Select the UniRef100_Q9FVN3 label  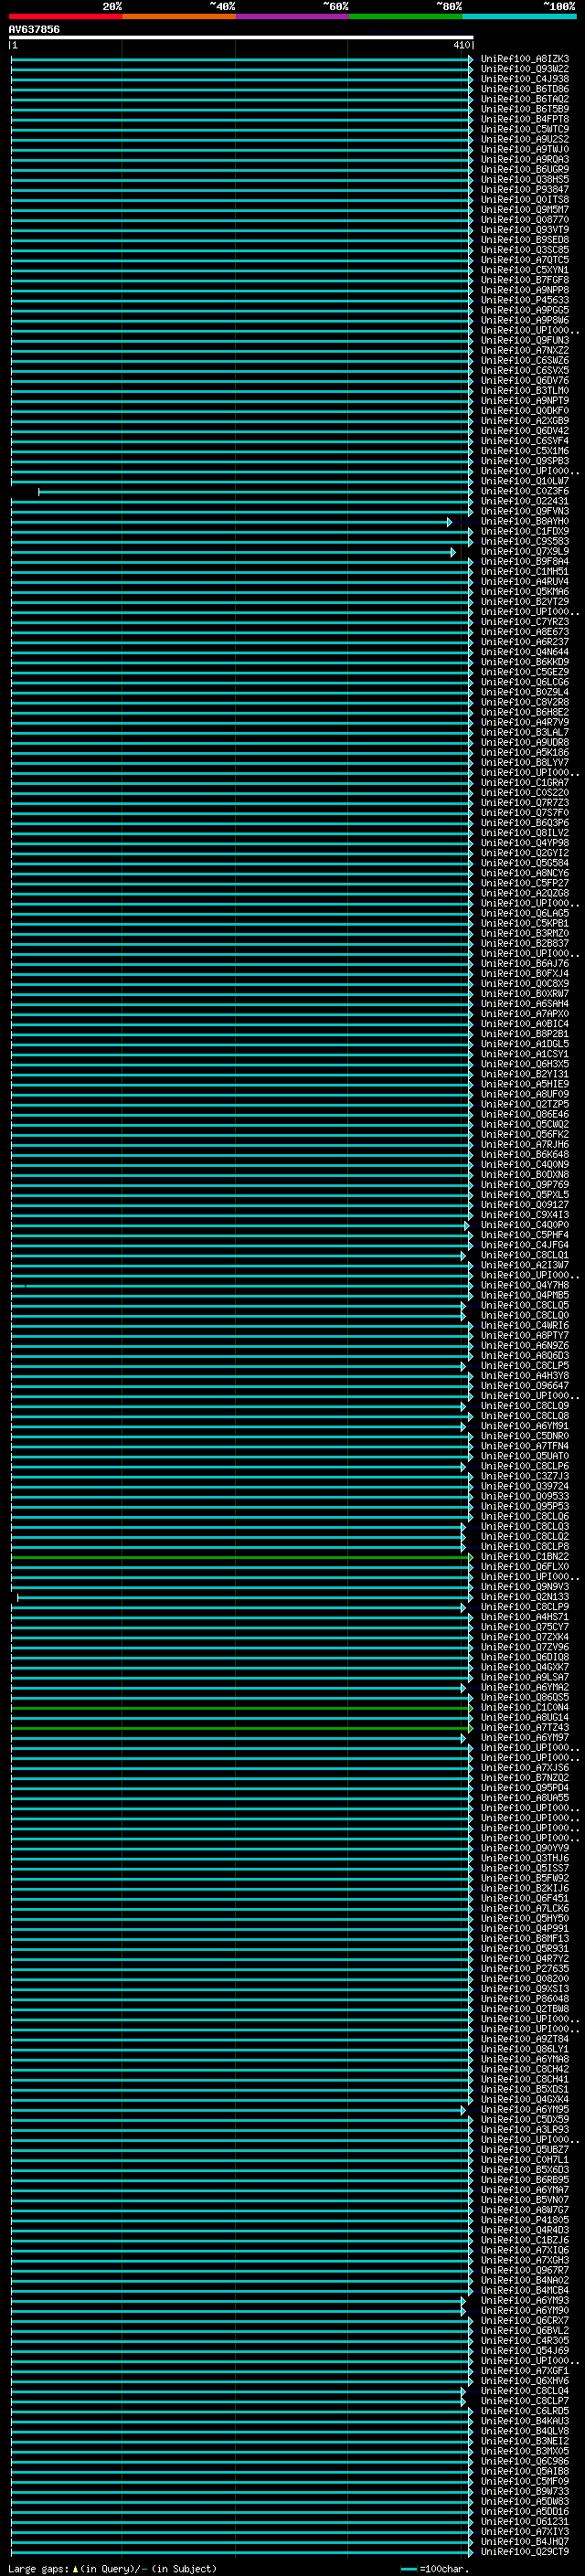(x=524, y=512)
